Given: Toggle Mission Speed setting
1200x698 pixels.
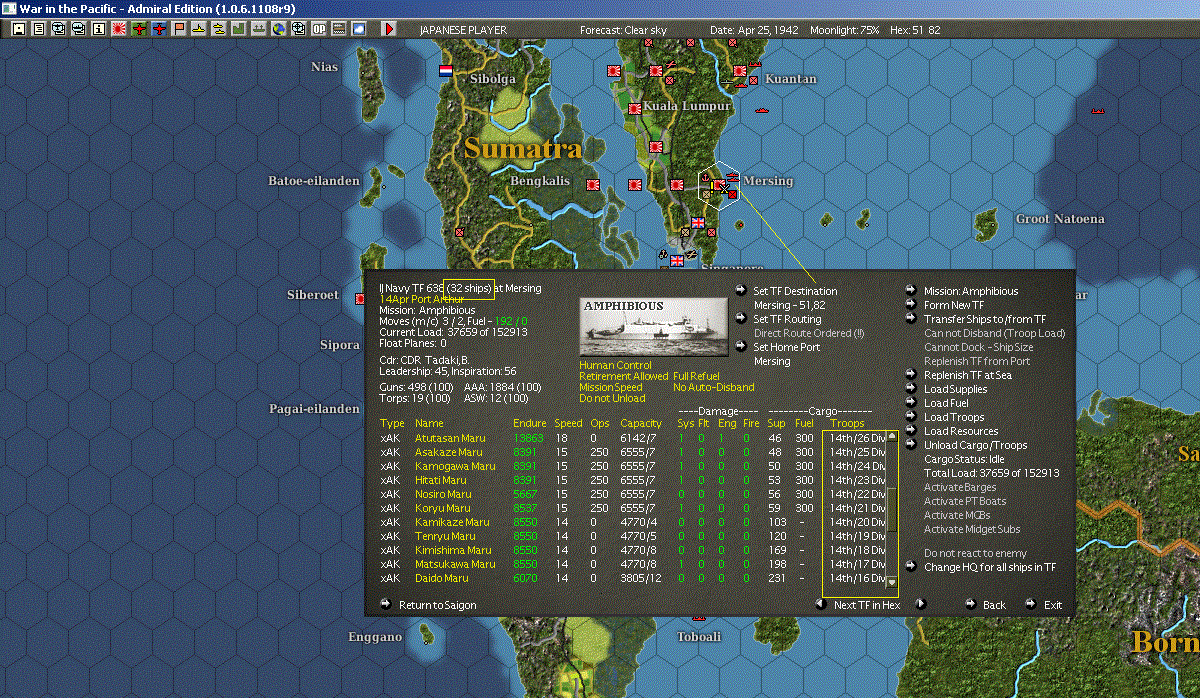Looking at the screenshot, I should [610, 387].
